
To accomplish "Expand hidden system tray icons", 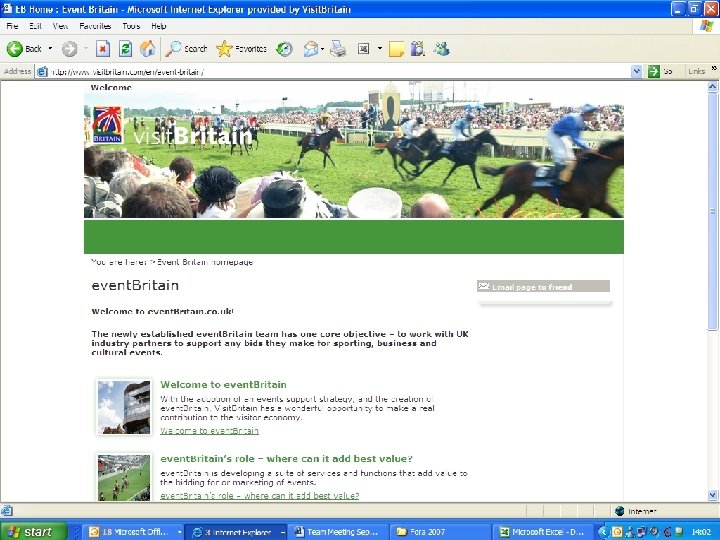I will pyautogui.click(x=604, y=532).
